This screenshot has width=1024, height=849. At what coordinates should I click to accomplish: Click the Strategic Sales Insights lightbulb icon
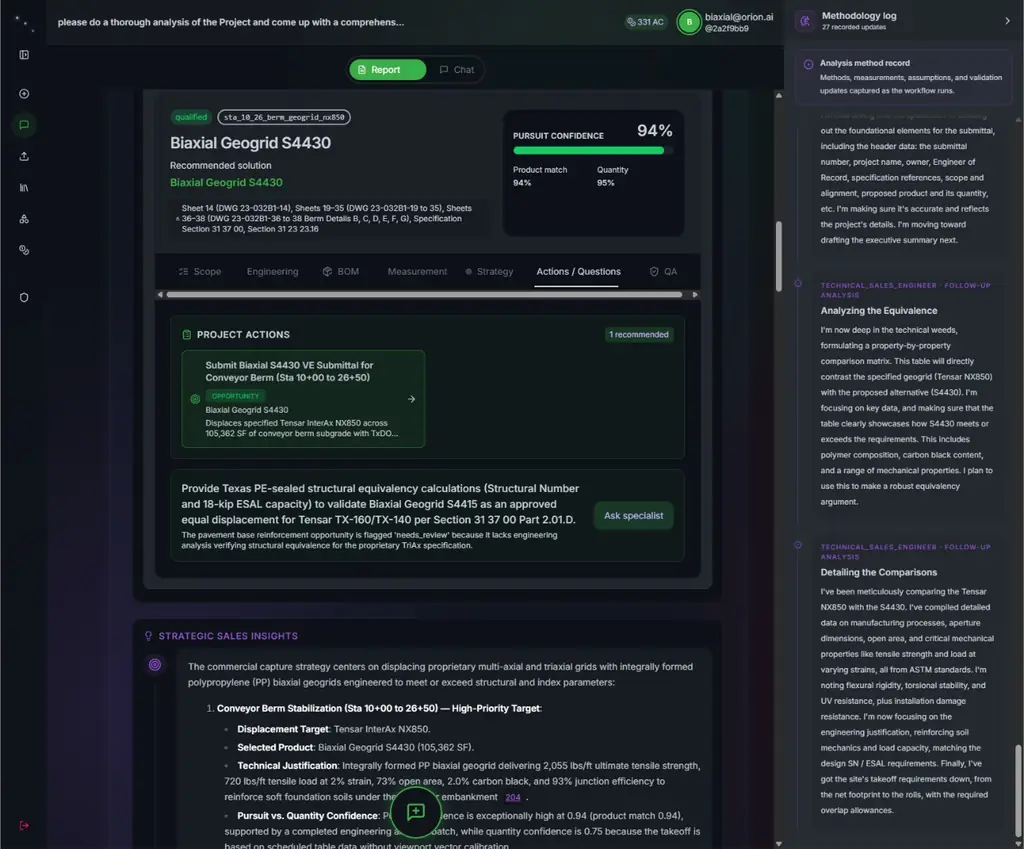(148, 636)
